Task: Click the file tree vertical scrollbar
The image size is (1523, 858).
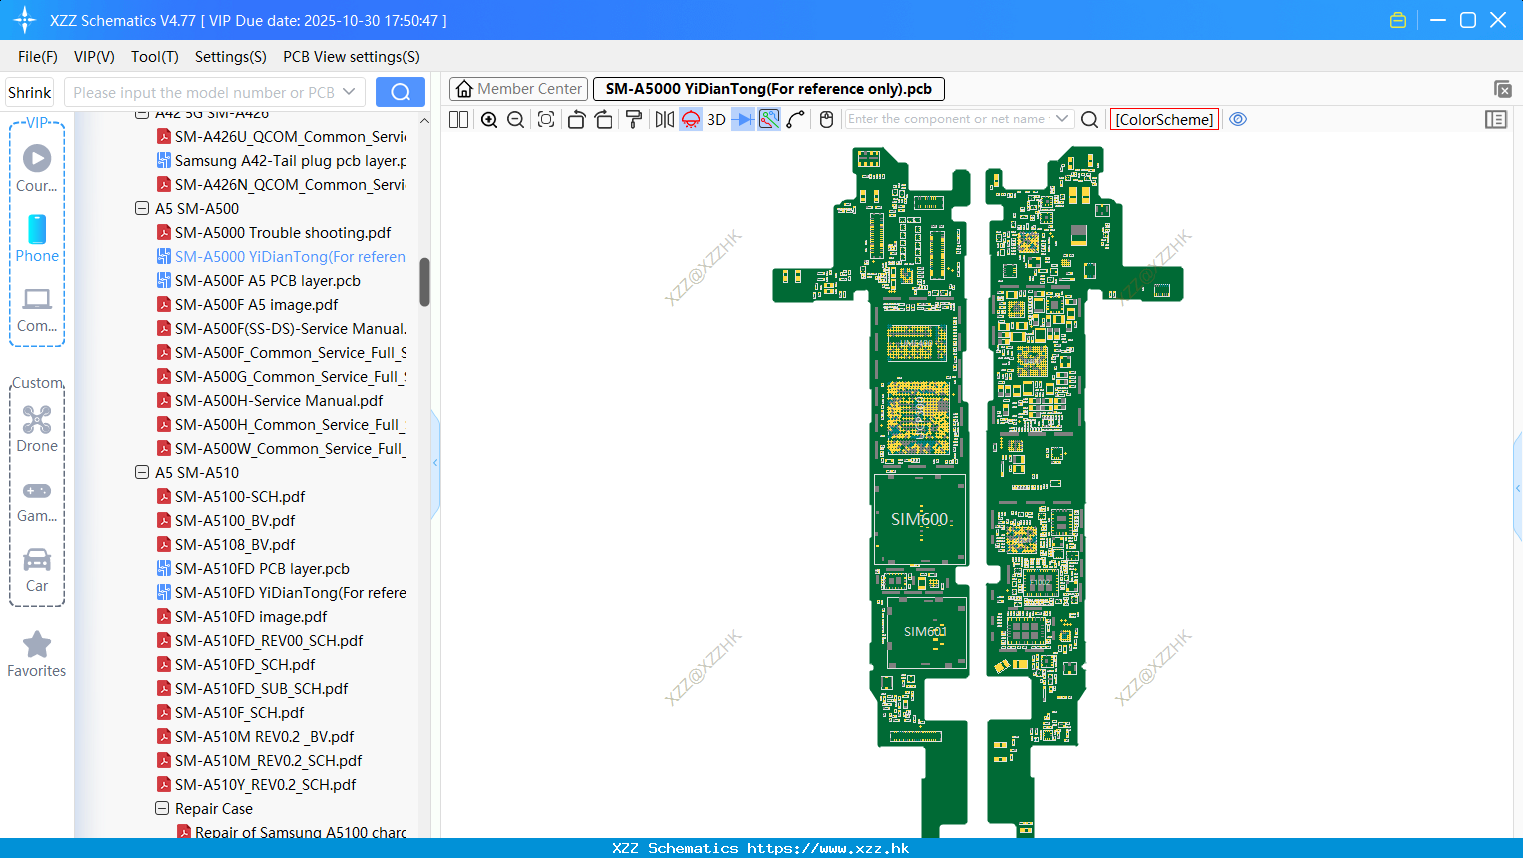Action: pyautogui.click(x=424, y=282)
